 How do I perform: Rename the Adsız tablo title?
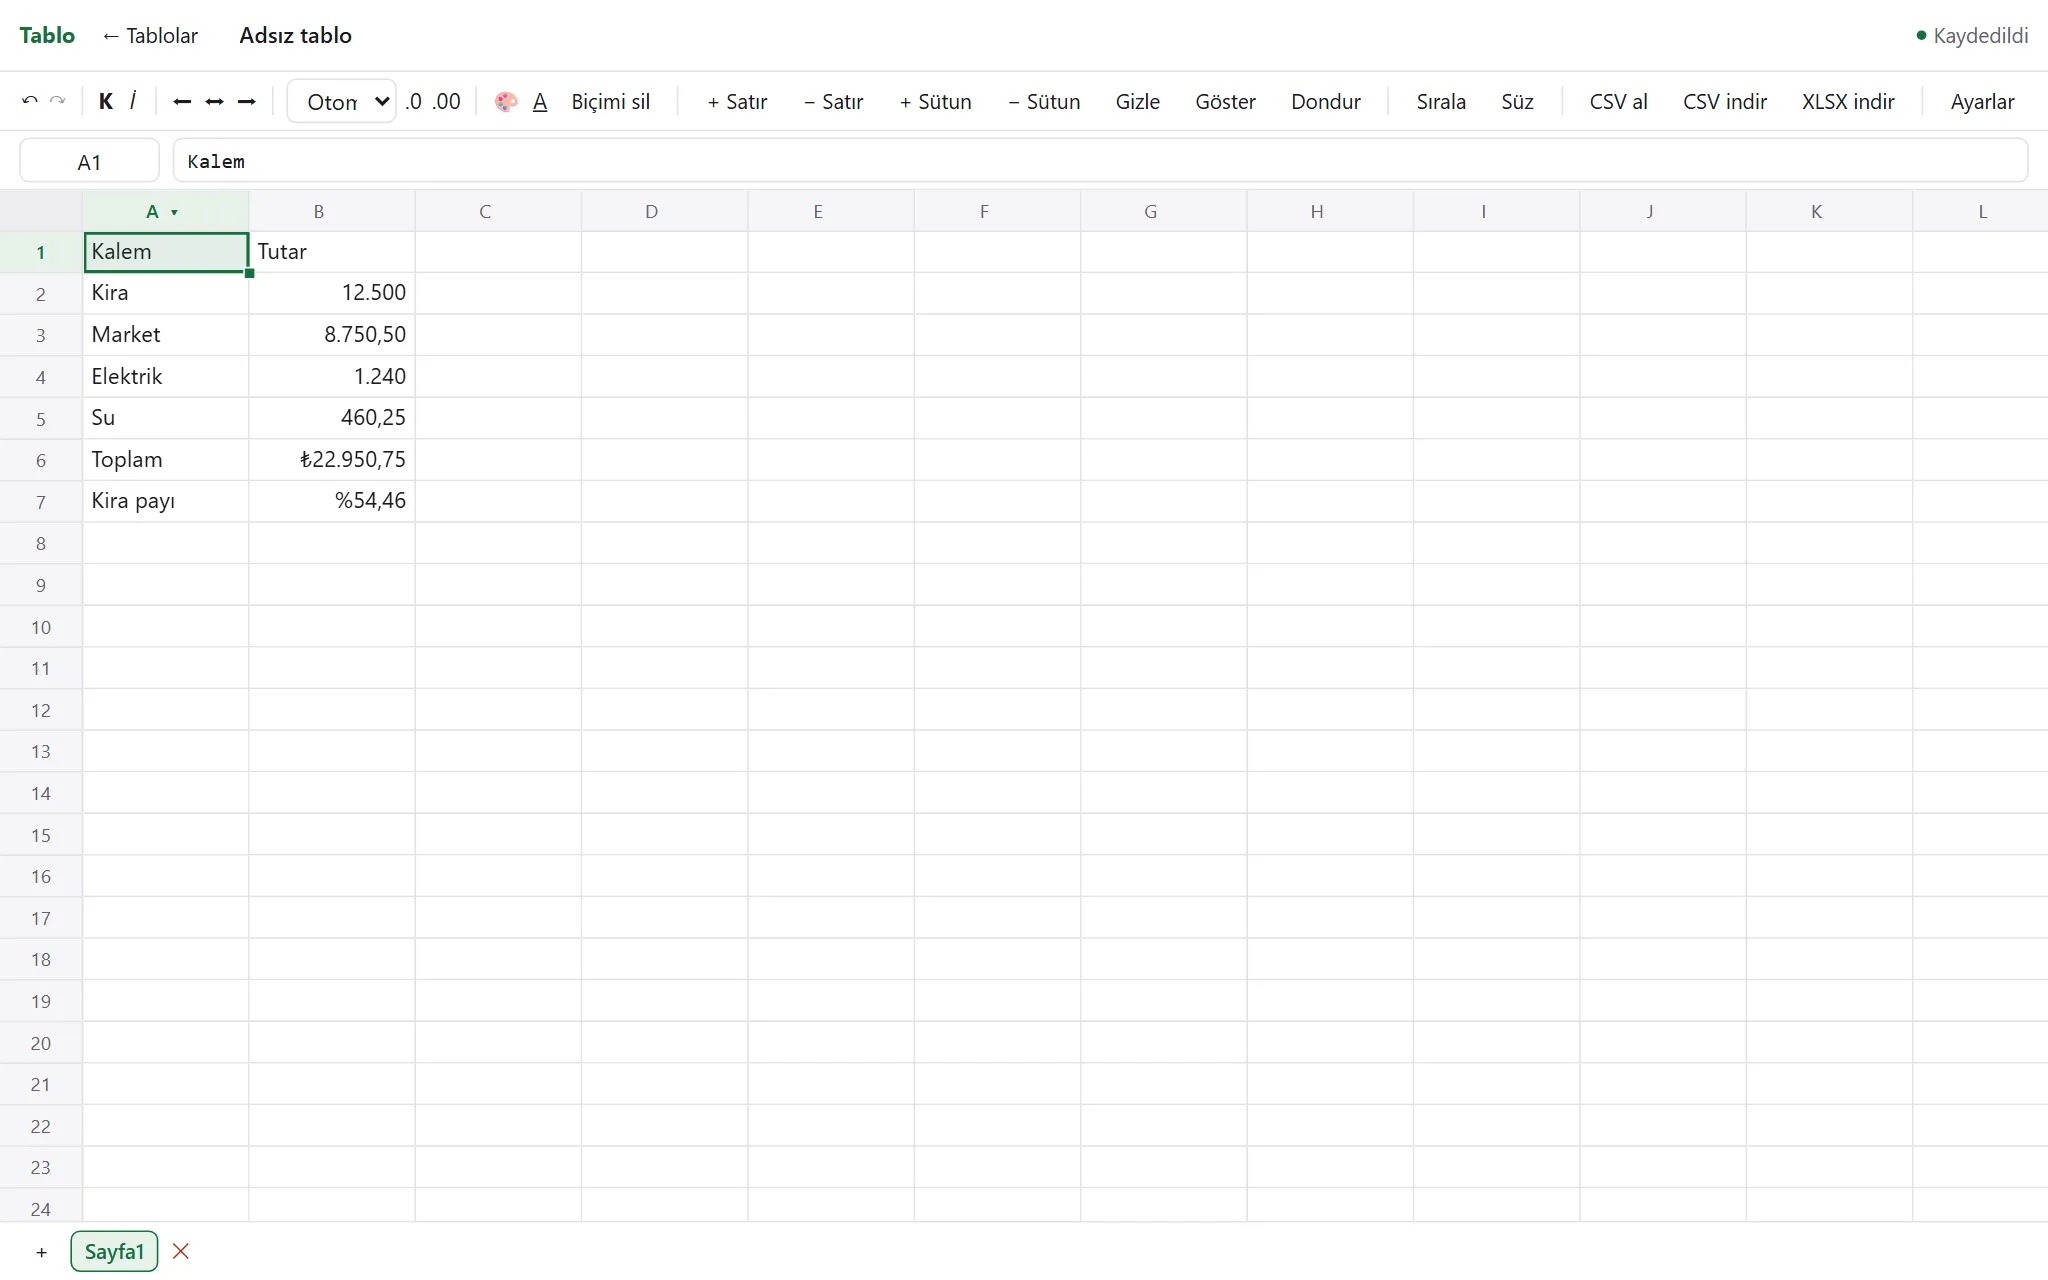point(296,35)
